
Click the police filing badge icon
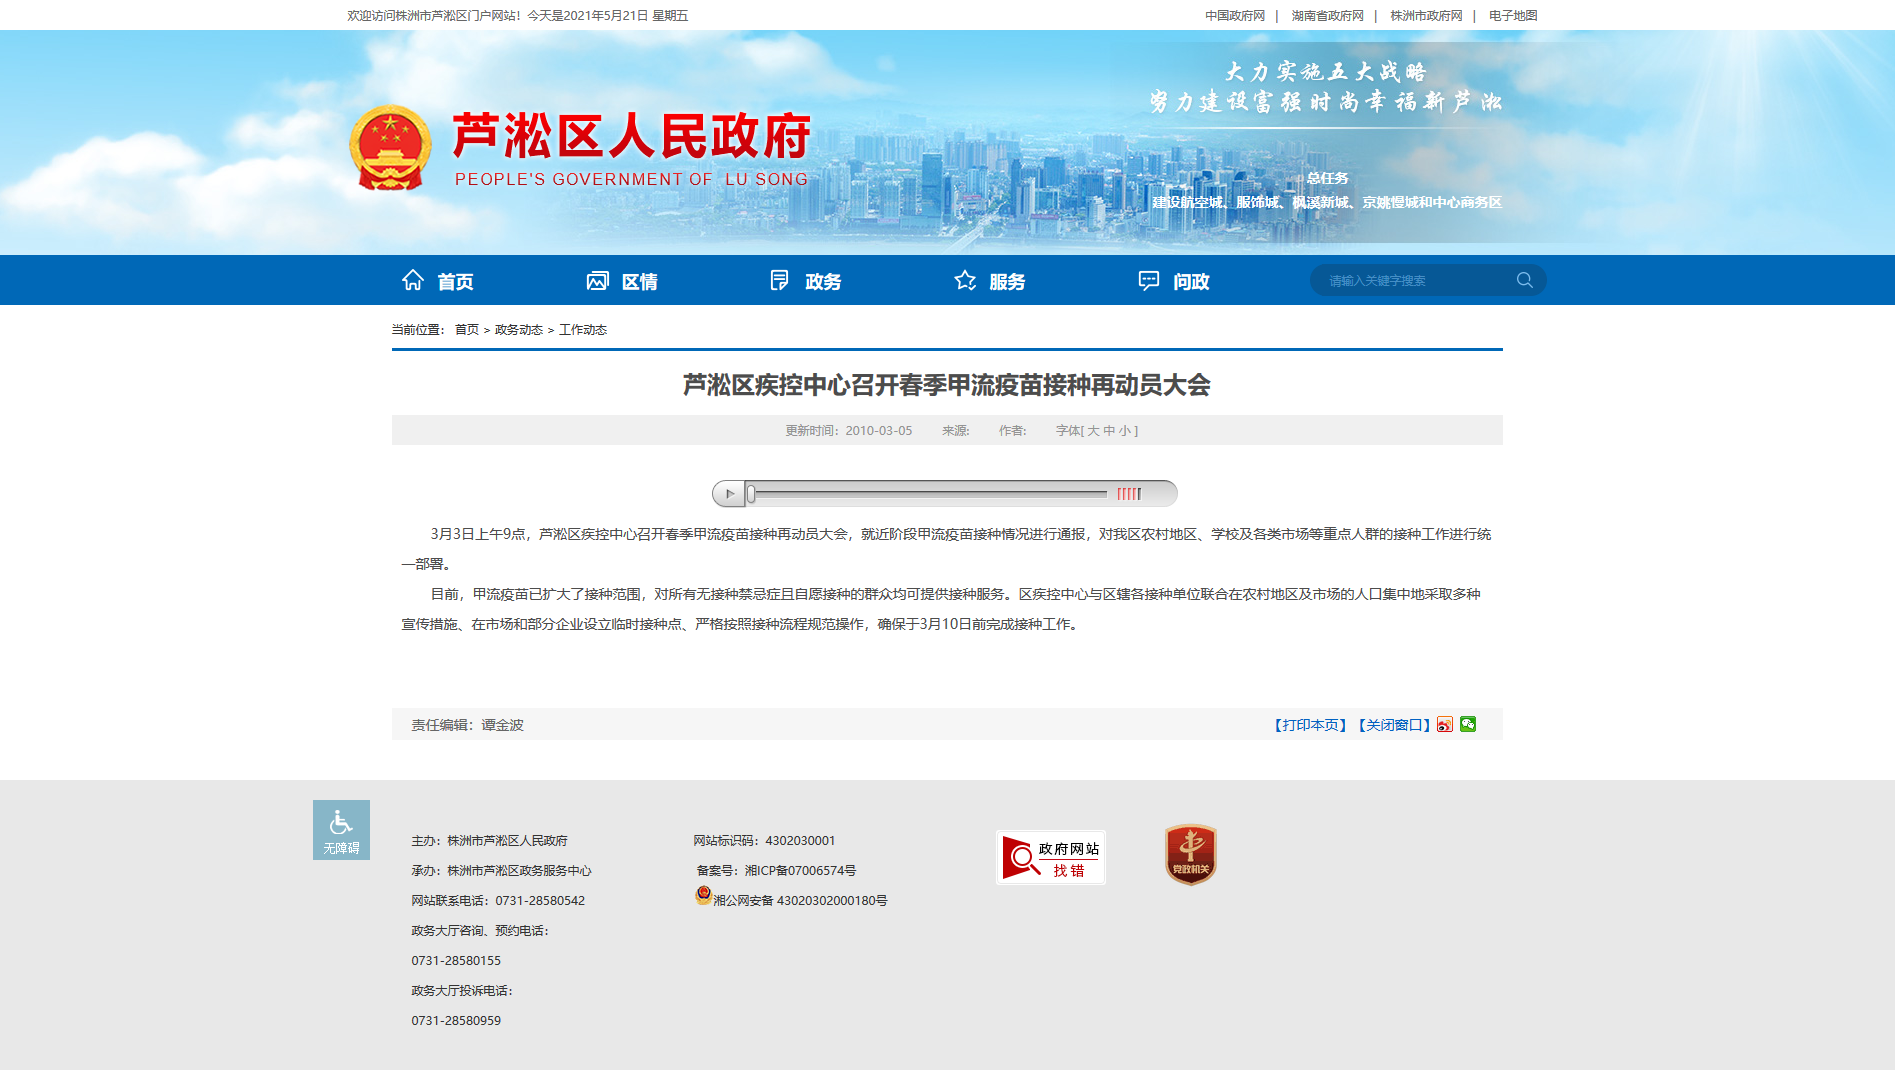click(x=704, y=896)
